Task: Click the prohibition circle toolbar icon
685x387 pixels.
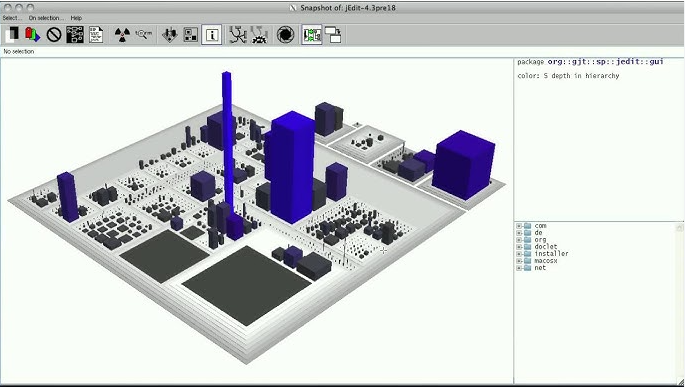Action: pyautogui.click(x=54, y=35)
